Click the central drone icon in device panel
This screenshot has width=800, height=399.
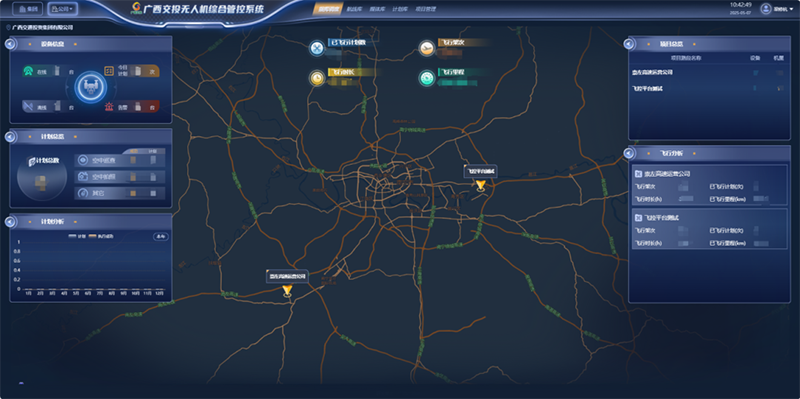[90, 88]
